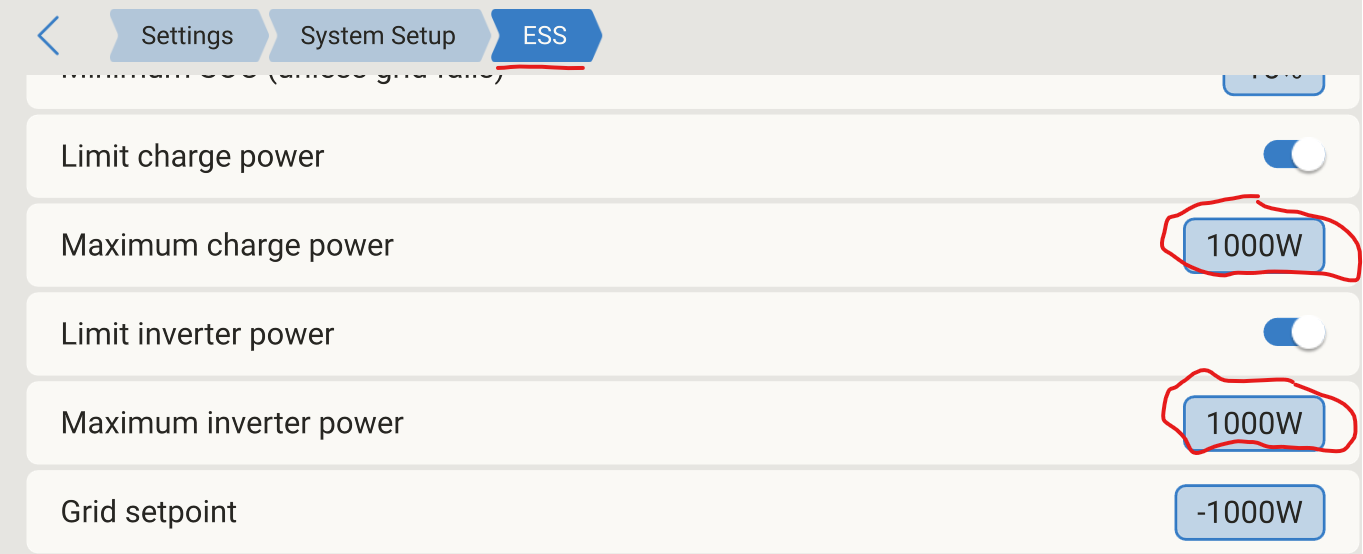The image size is (1363, 554).
Task: Click the blue track of Limit inverter power toggle
Action: coord(1277,333)
